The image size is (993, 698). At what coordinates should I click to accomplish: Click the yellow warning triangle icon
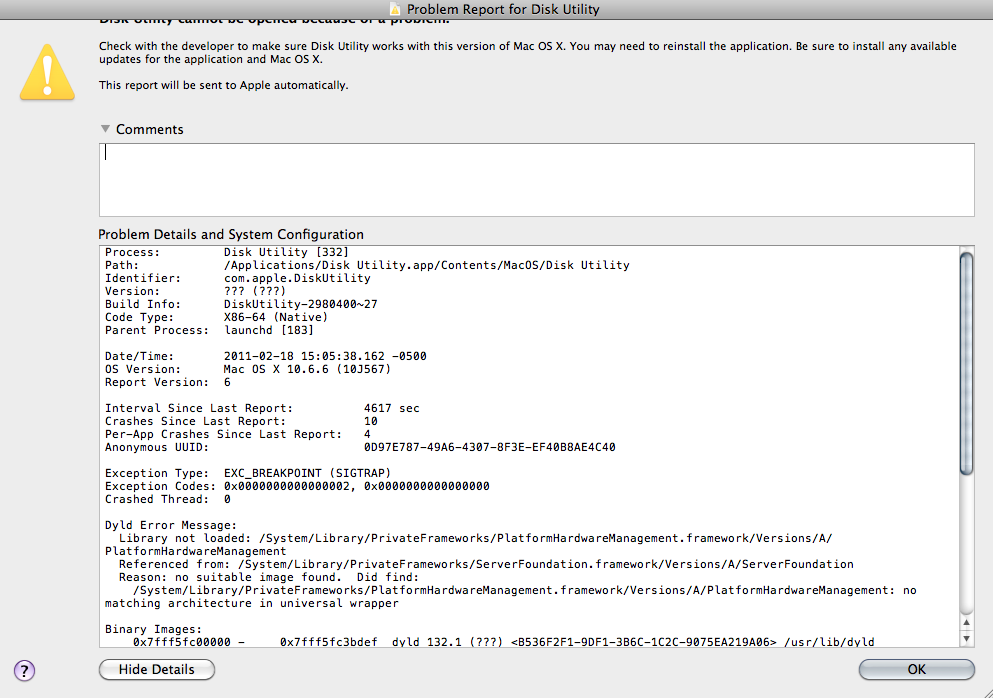tap(47, 72)
